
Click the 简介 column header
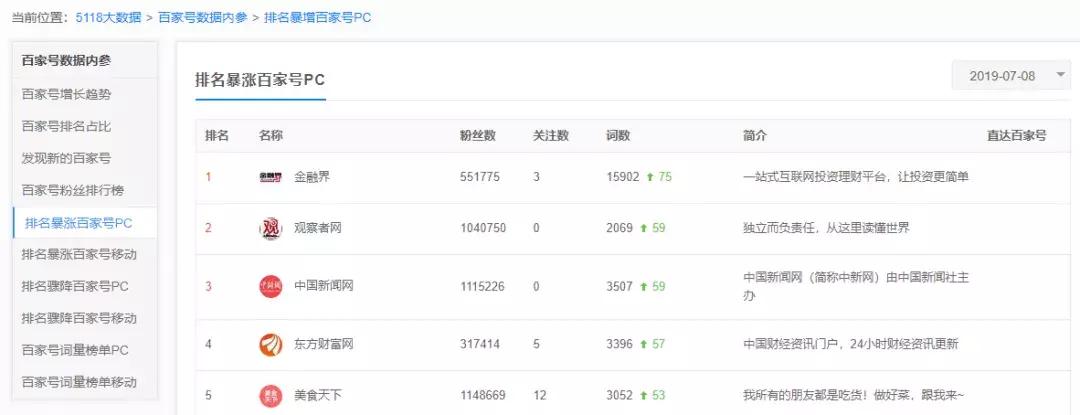click(755, 136)
